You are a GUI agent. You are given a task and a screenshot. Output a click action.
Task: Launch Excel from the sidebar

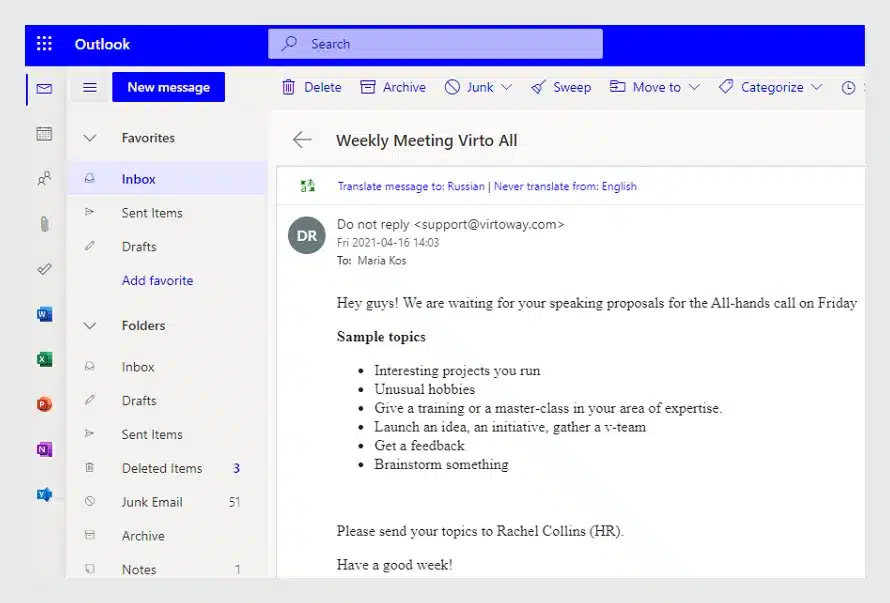pyautogui.click(x=44, y=359)
